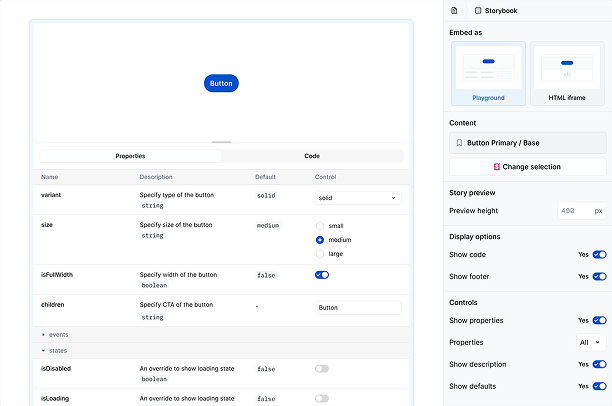Toggle Show code switch
The width and height of the screenshot is (612, 406).
click(600, 255)
